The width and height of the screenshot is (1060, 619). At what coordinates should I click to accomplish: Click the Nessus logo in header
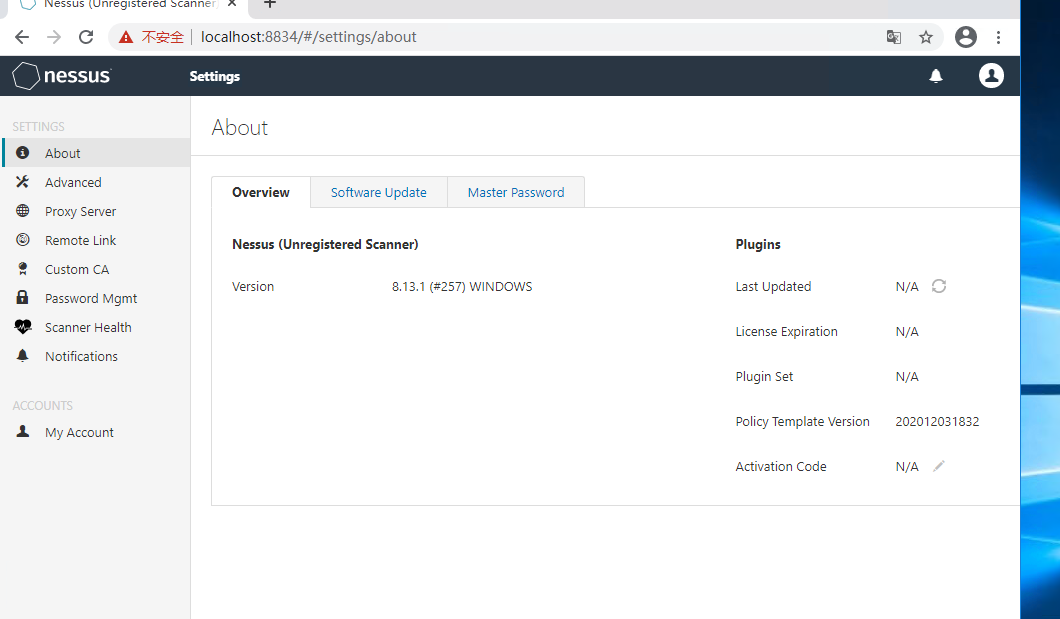(x=62, y=76)
